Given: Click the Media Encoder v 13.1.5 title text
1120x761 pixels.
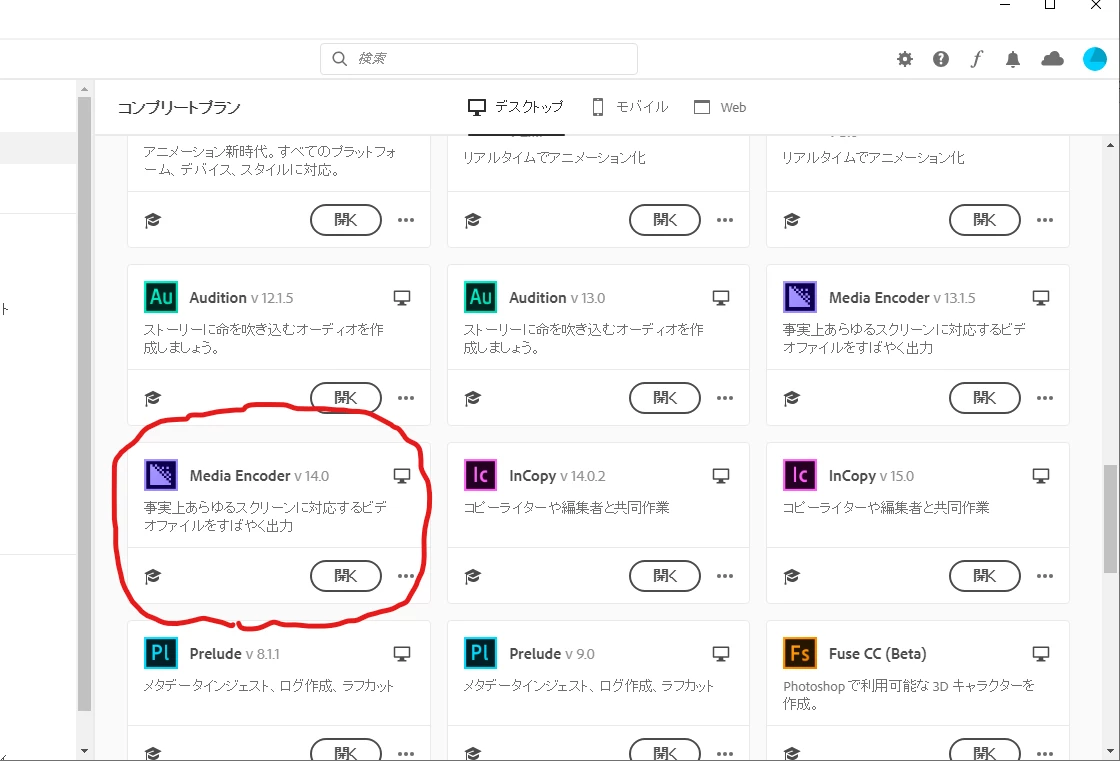Looking at the screenshot, I should coord(901,298).
